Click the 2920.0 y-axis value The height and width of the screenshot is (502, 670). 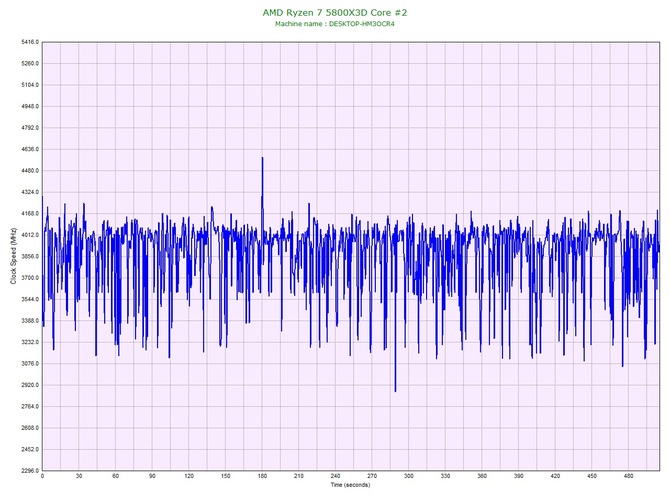pos(30,385)
